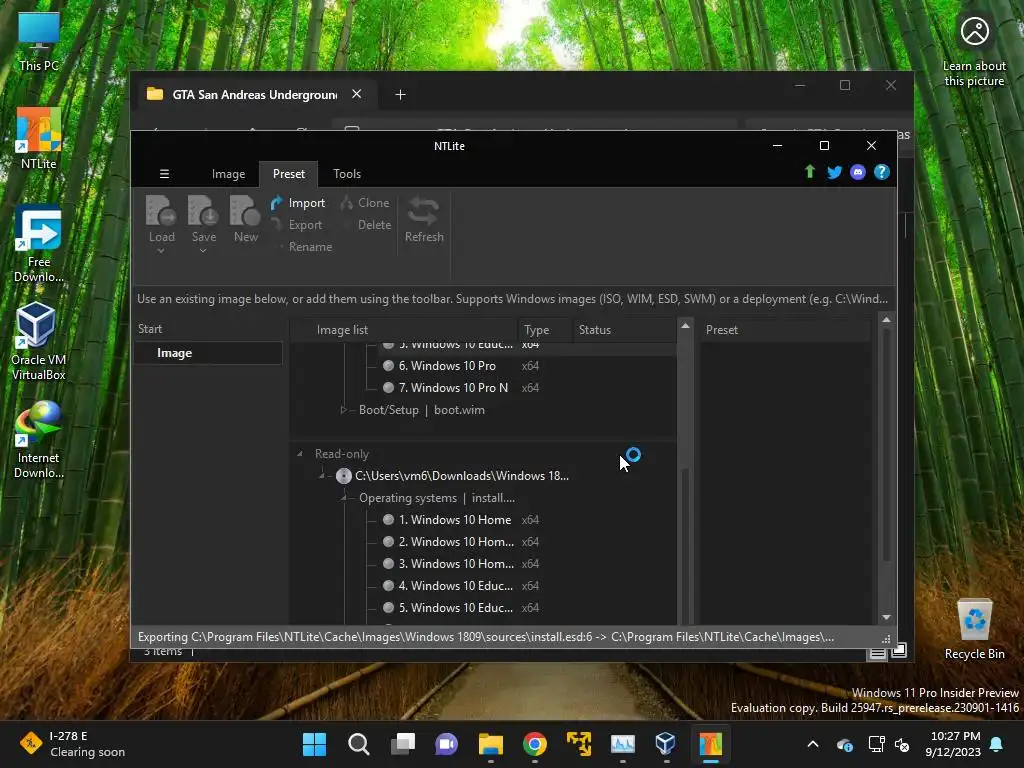Select Image in the Start sidebar
Image resolution: width=1024 pixels, height=768 pixels.
pos(208,353)
